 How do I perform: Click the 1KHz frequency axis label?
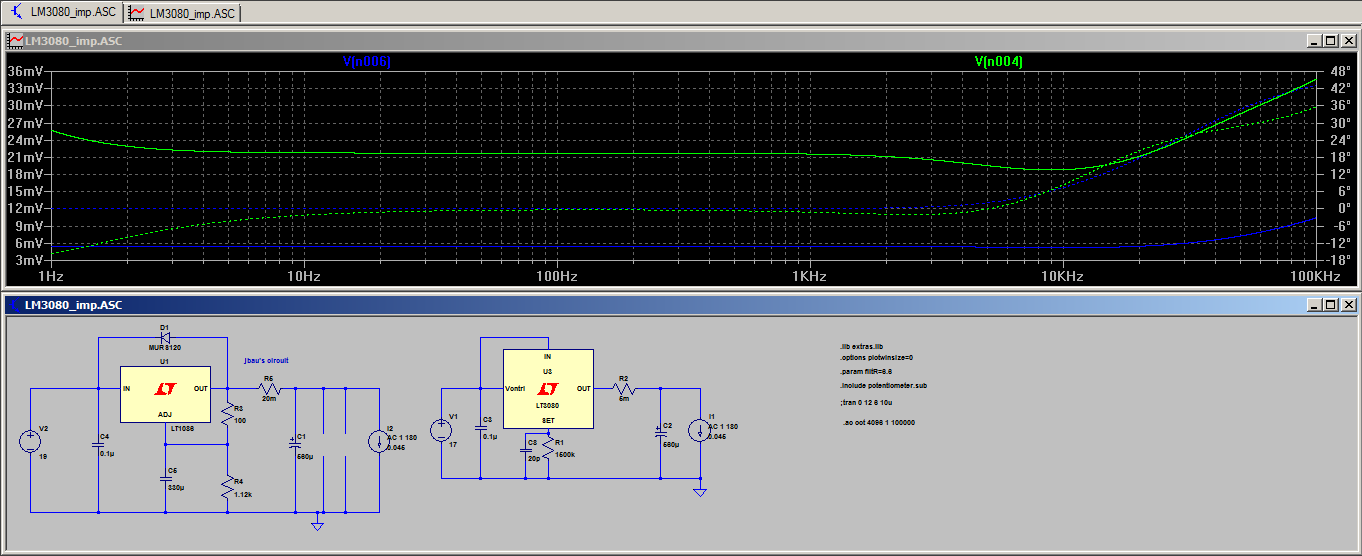(810, 276)
